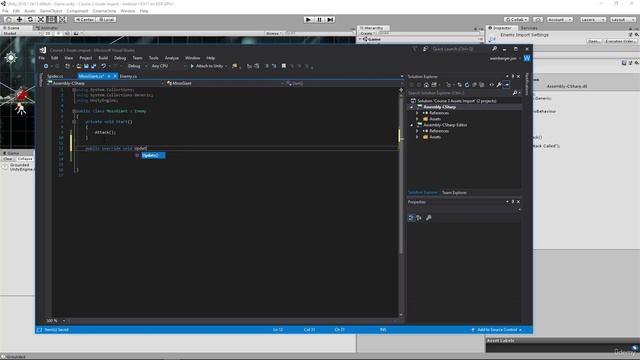Open Unity's Component menu
The height and width of the screenshot is (360, 640).
pyautogui.click(x=77, y=11)
